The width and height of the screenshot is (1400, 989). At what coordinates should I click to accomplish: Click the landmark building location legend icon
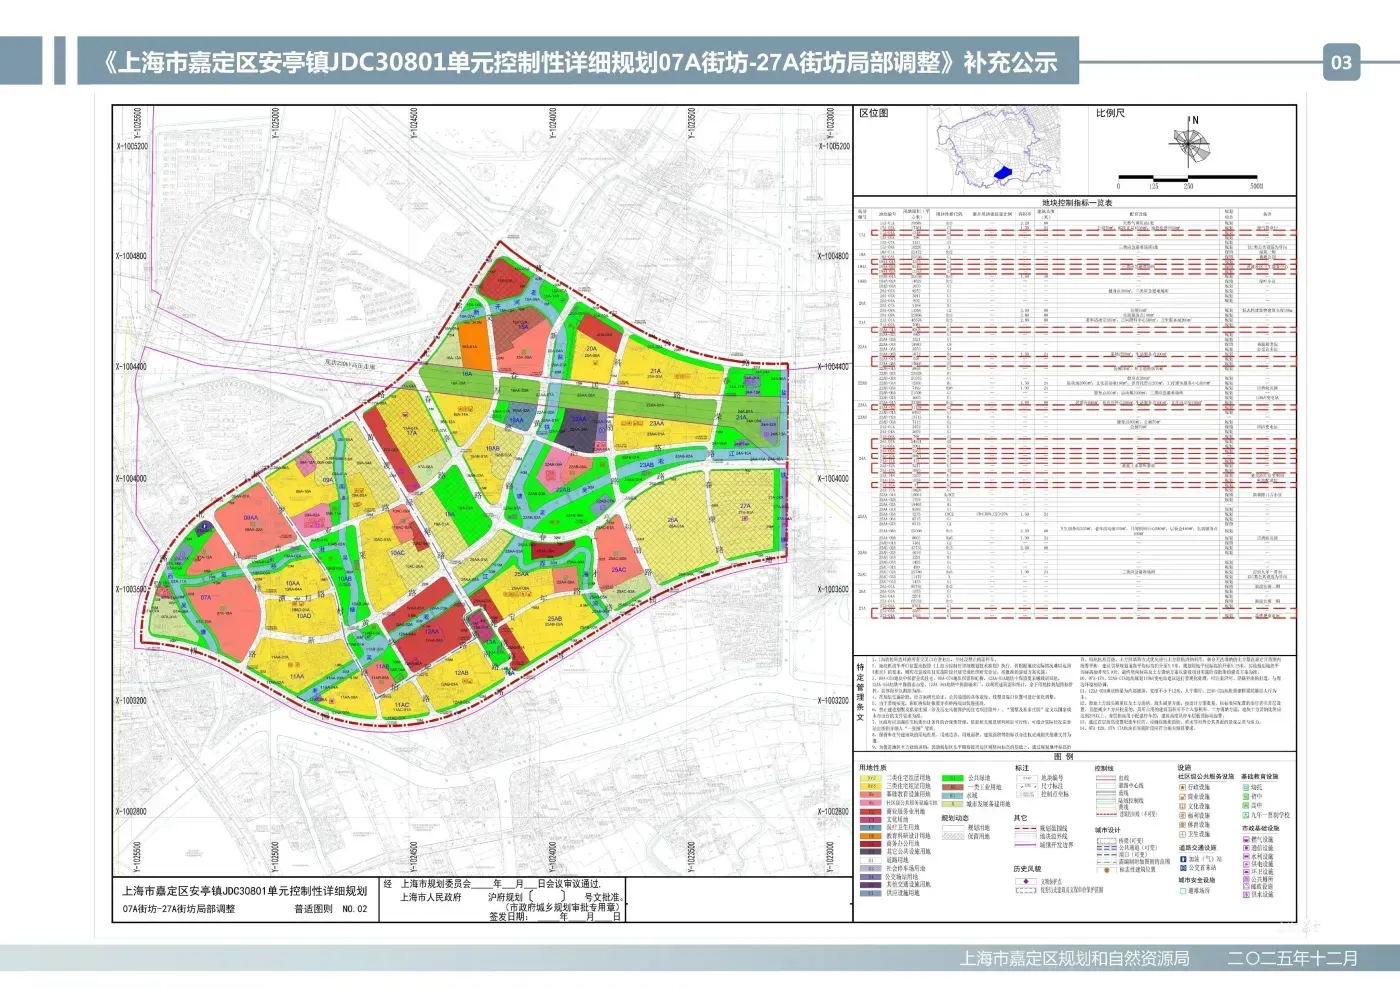point(1106,869)
